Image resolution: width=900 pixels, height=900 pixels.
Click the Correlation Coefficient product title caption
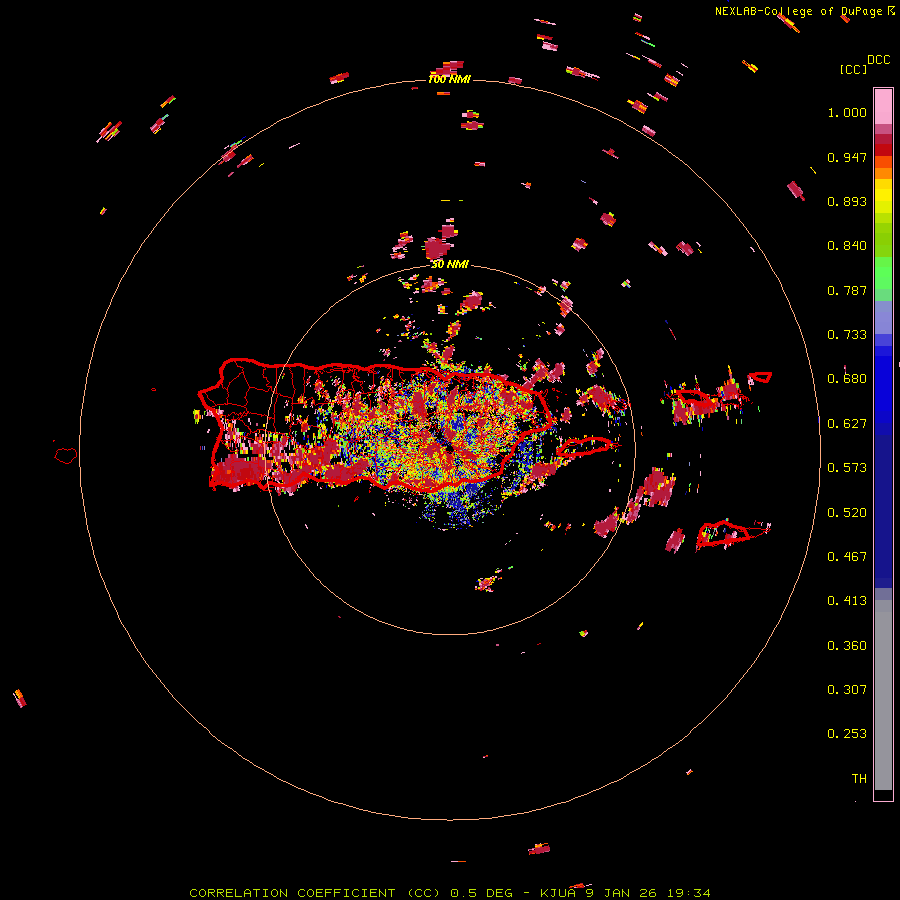(450, 893)
